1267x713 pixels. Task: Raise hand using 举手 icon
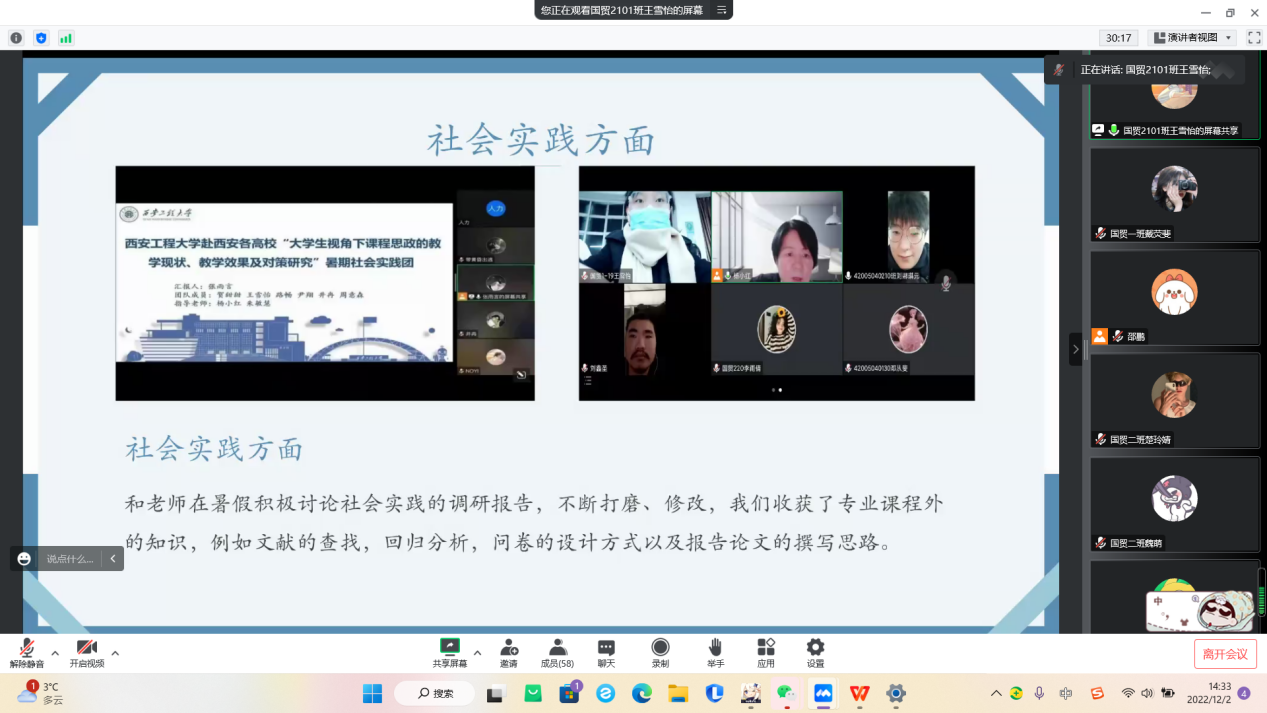tap(715, 653)
